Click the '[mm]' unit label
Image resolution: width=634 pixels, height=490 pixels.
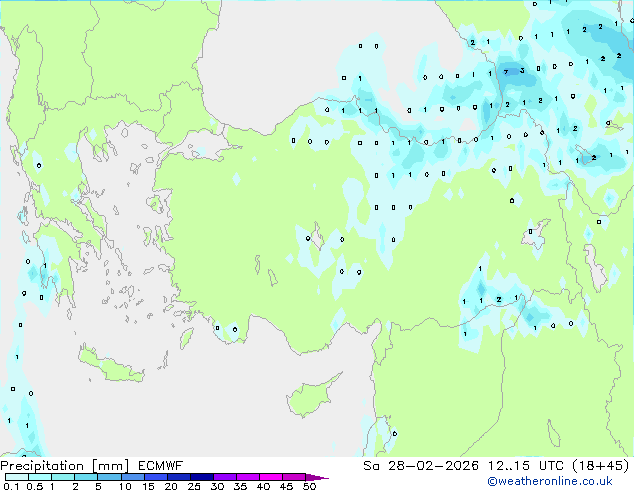point(111,466)
